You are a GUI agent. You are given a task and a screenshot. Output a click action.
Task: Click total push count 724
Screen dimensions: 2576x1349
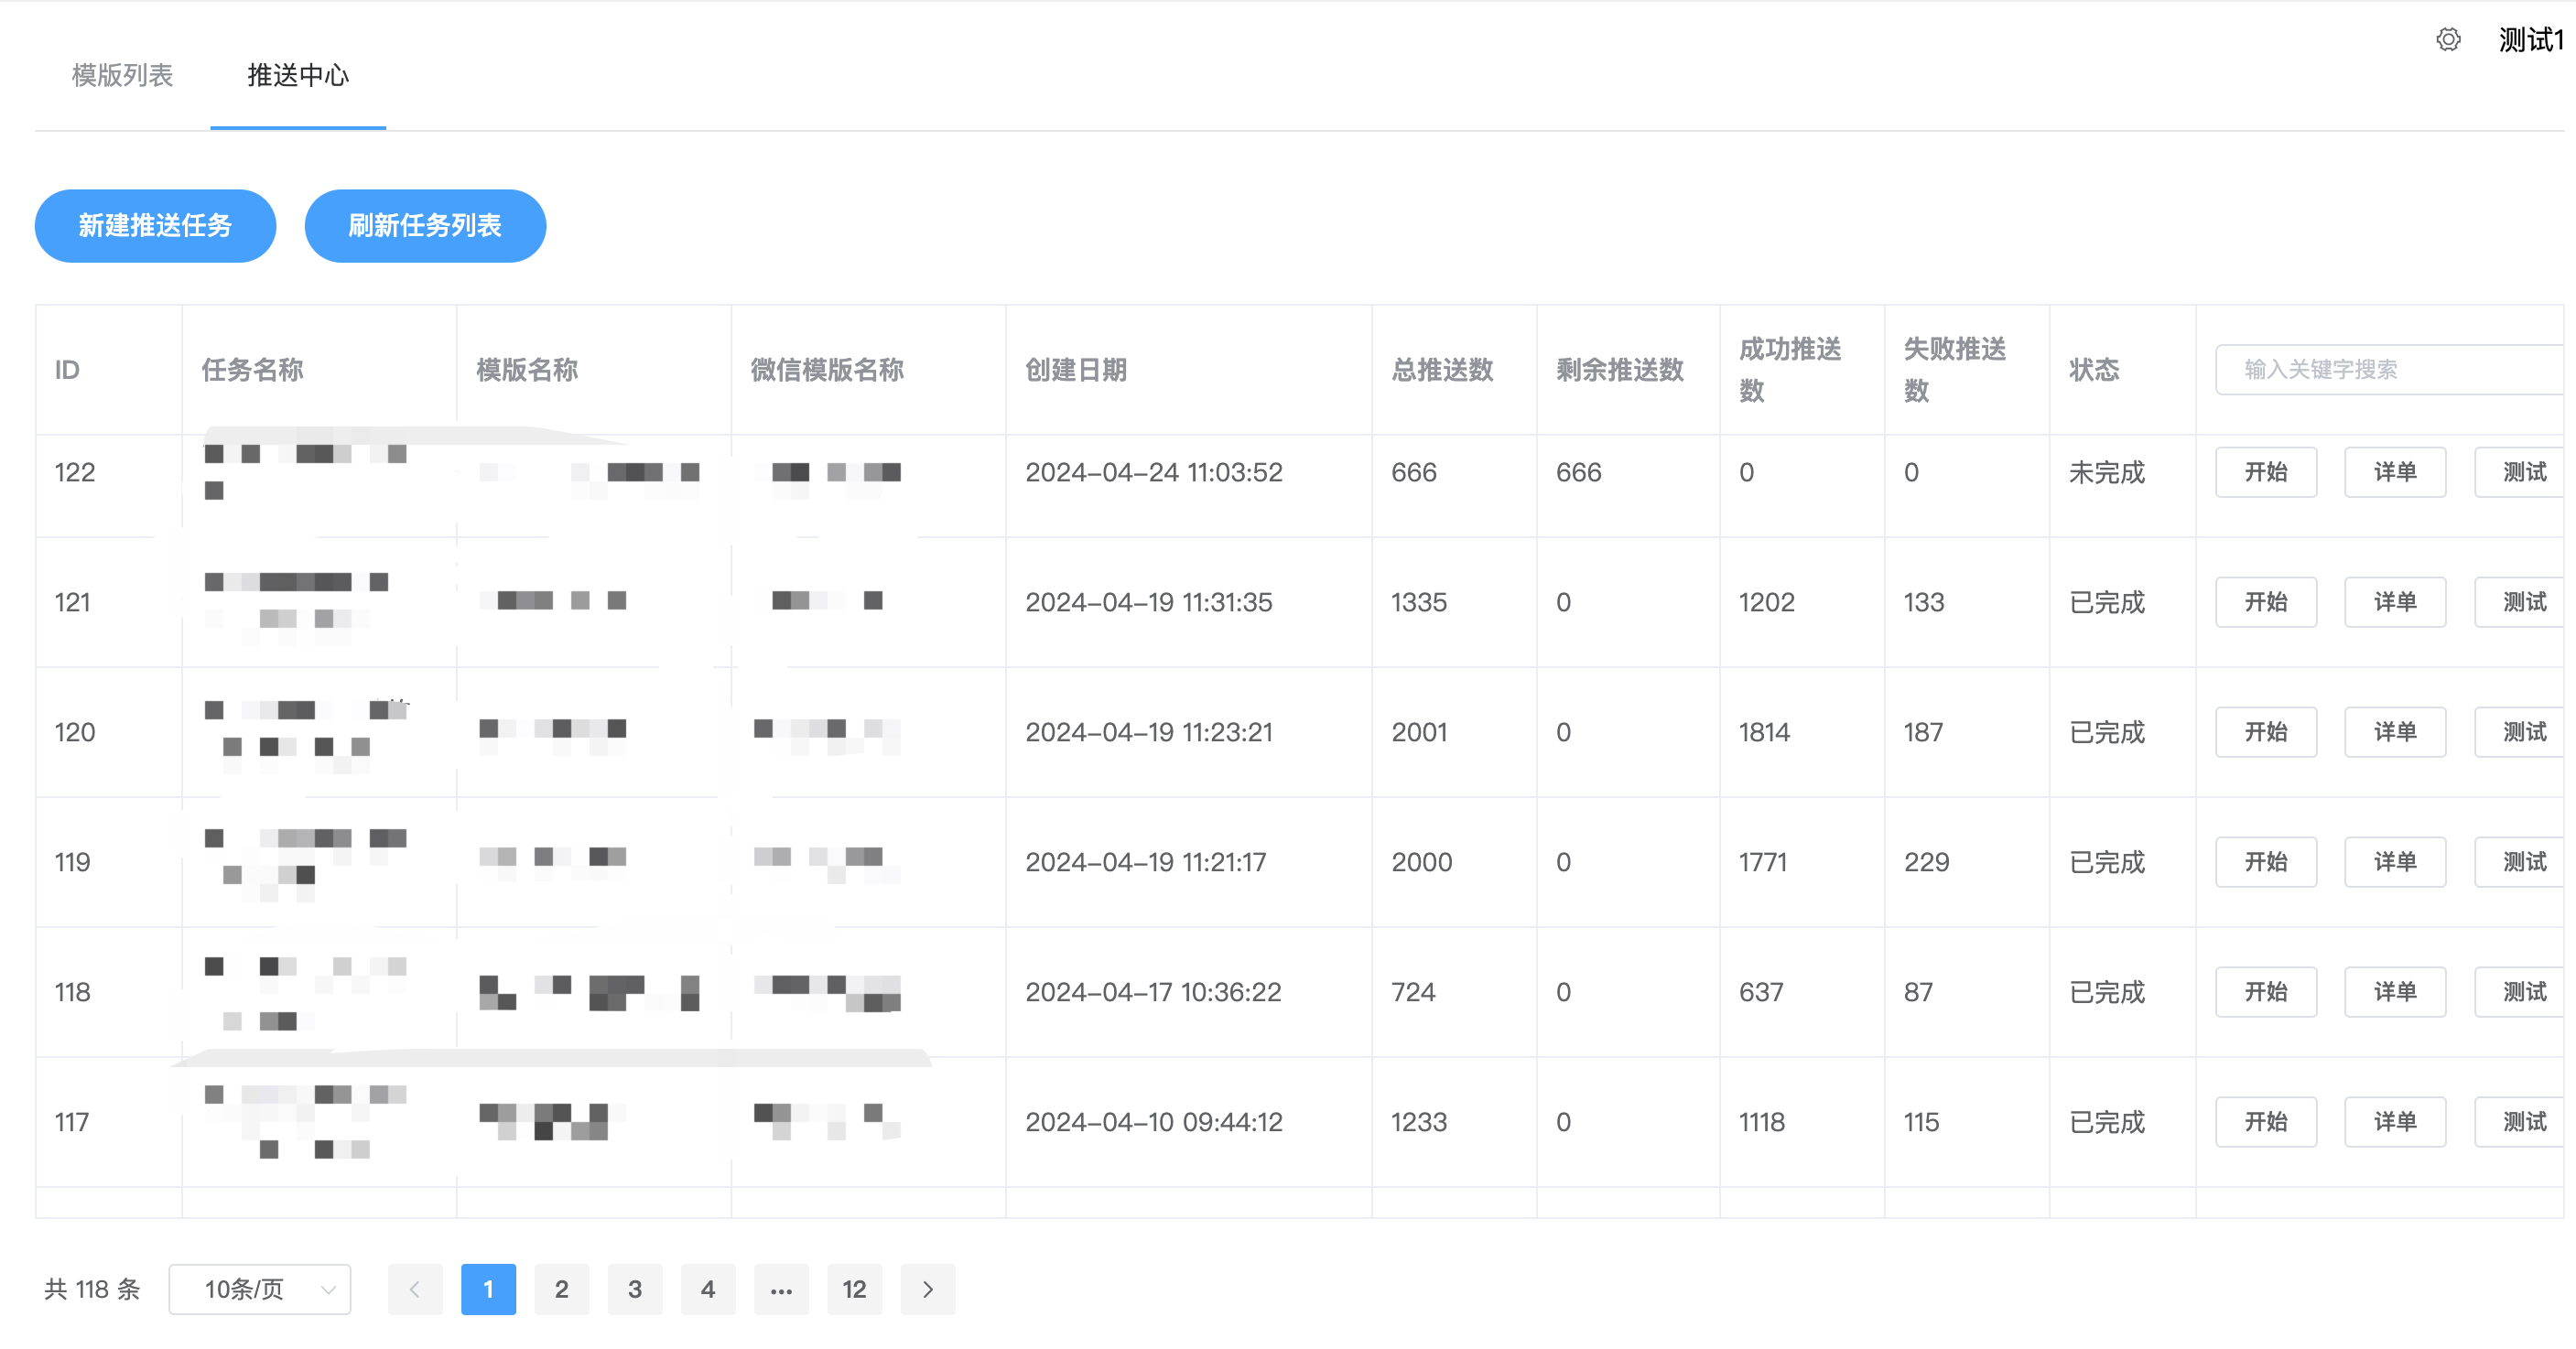pos(1413,992)
